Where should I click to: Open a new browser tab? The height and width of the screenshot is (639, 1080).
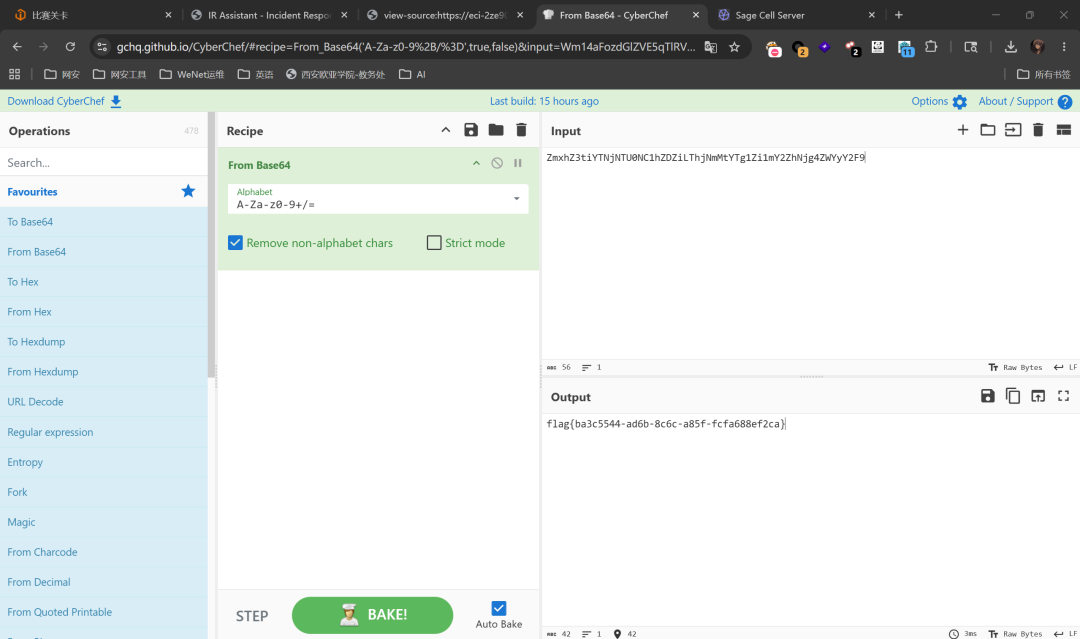(x=899, y=14)
